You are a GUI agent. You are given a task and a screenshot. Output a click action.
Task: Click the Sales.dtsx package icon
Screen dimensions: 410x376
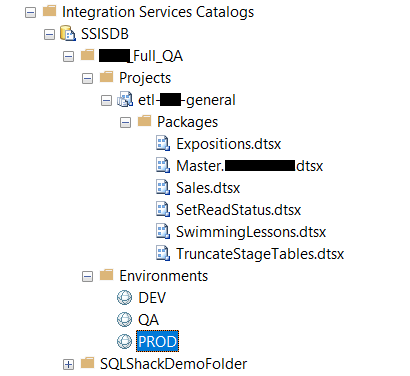163,188
